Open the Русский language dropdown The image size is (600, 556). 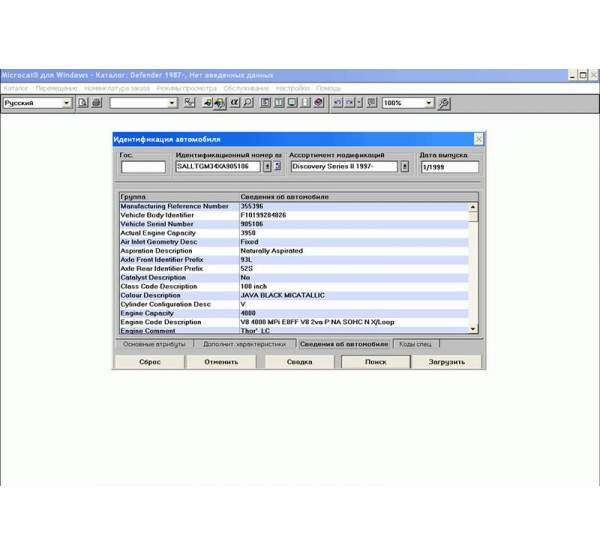[67, 103]
